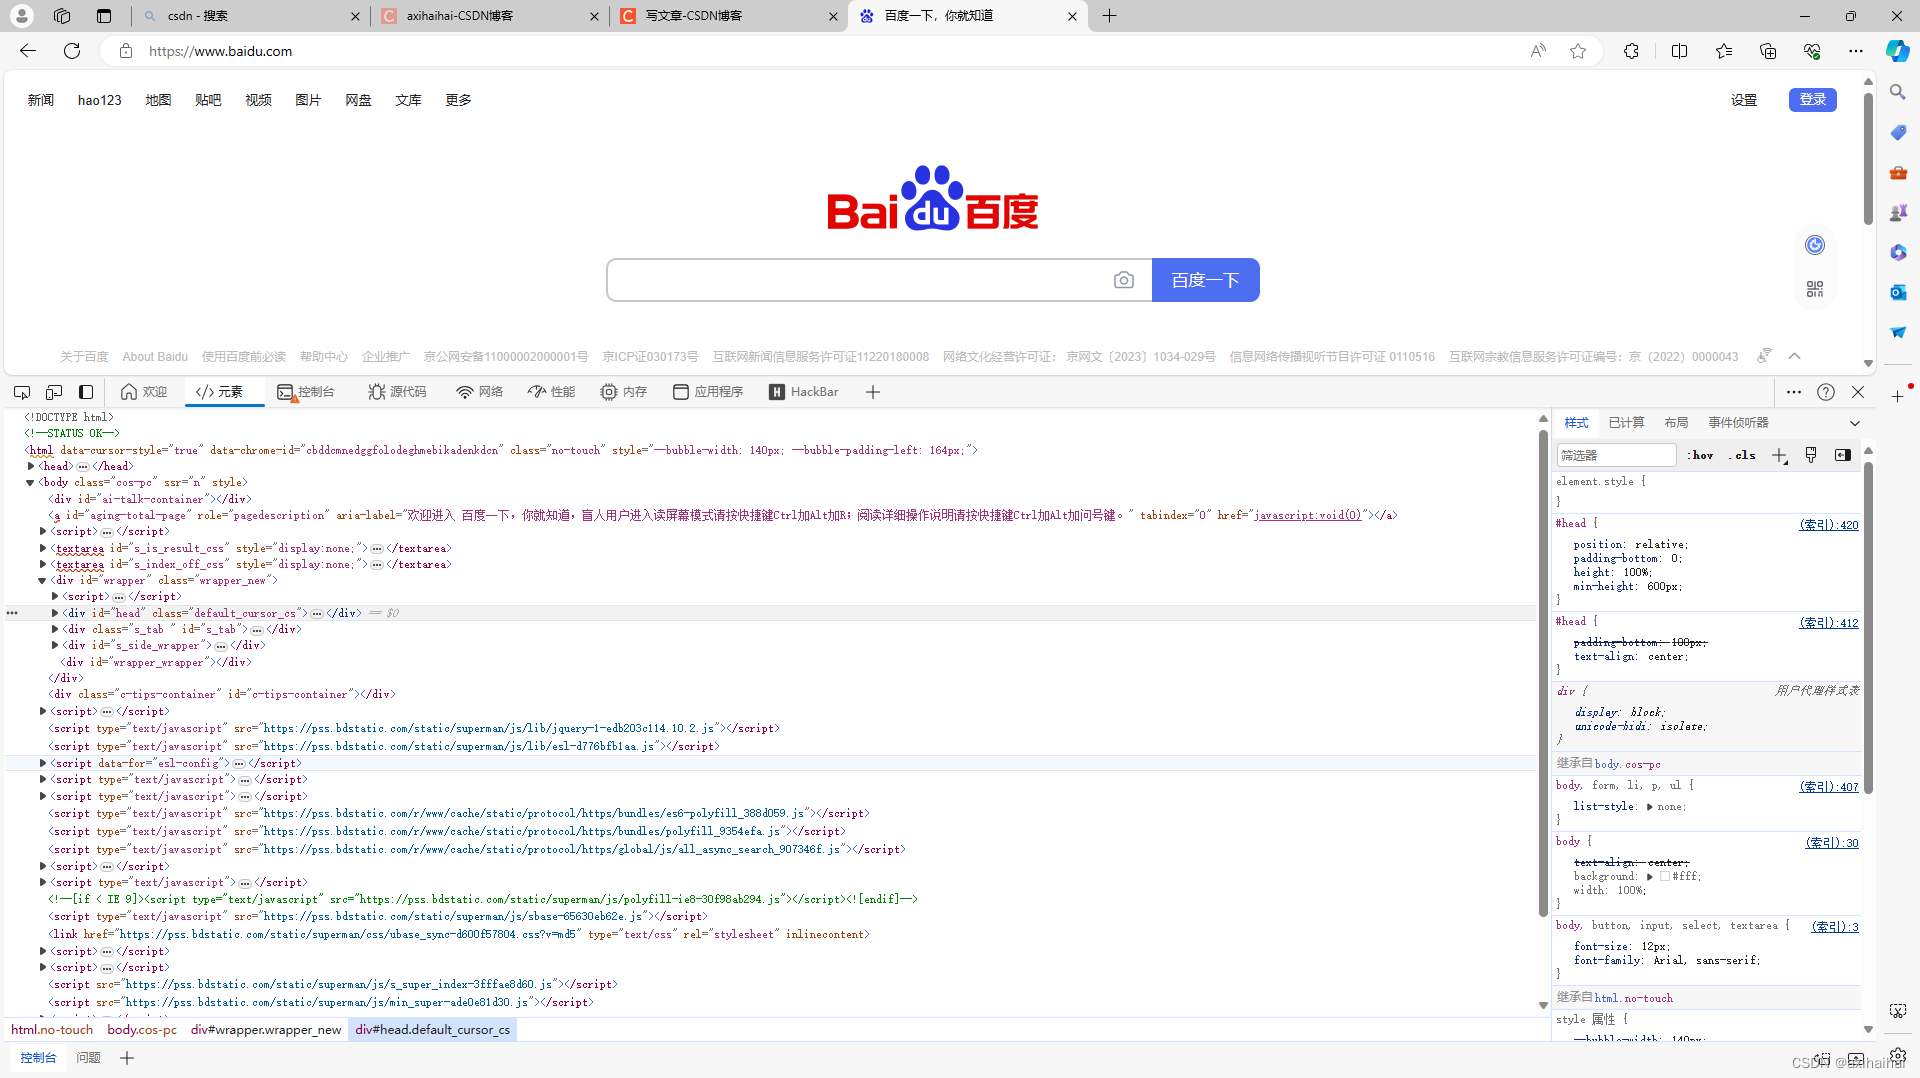The height and width of the screenshot is (1078, 1920).
Task: Open DevTools help question mark
Action: (x=1826, y=392)
